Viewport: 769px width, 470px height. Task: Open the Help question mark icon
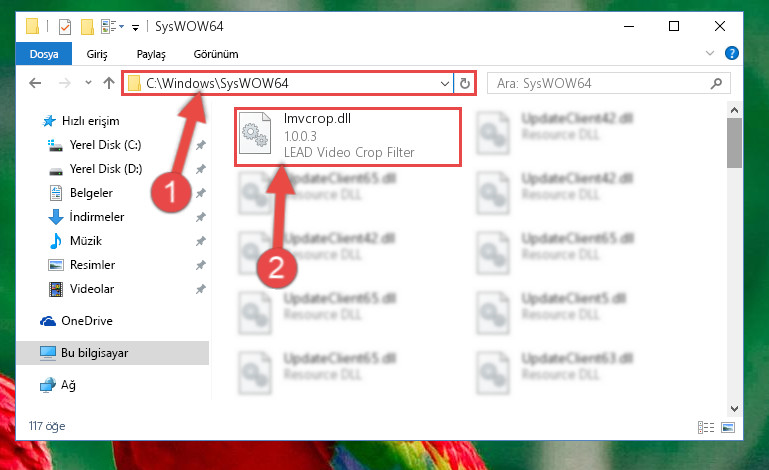tap(731, 53)
